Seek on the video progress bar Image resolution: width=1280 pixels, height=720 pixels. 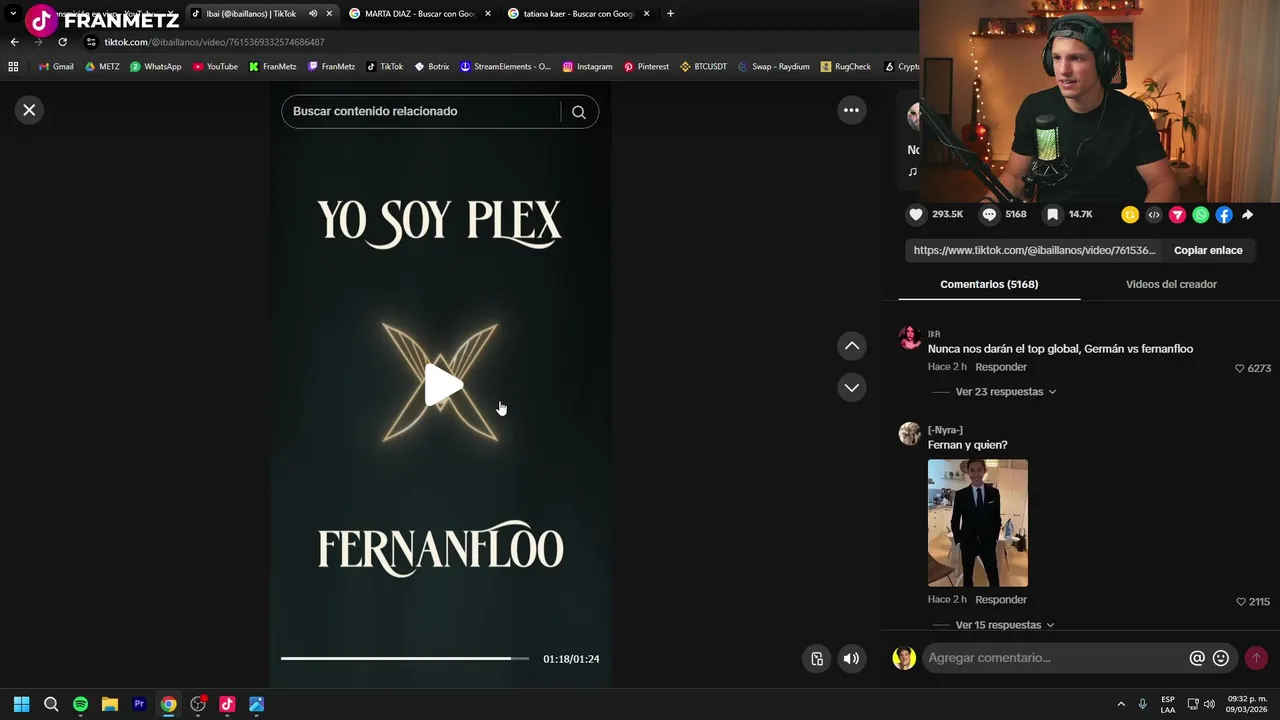[x=405, y=658]
